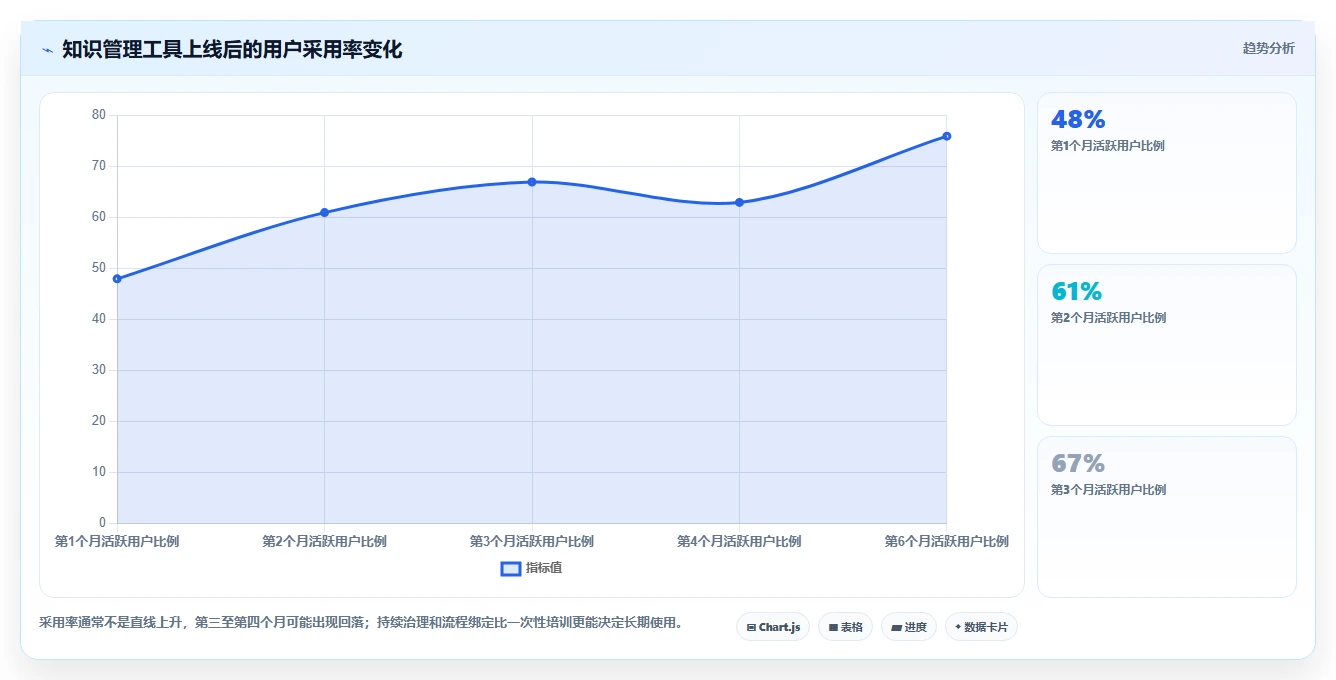Click the Chart.js tag's small icon
This screenshot has width=1336, height=680.
click(x=751, y=628)
